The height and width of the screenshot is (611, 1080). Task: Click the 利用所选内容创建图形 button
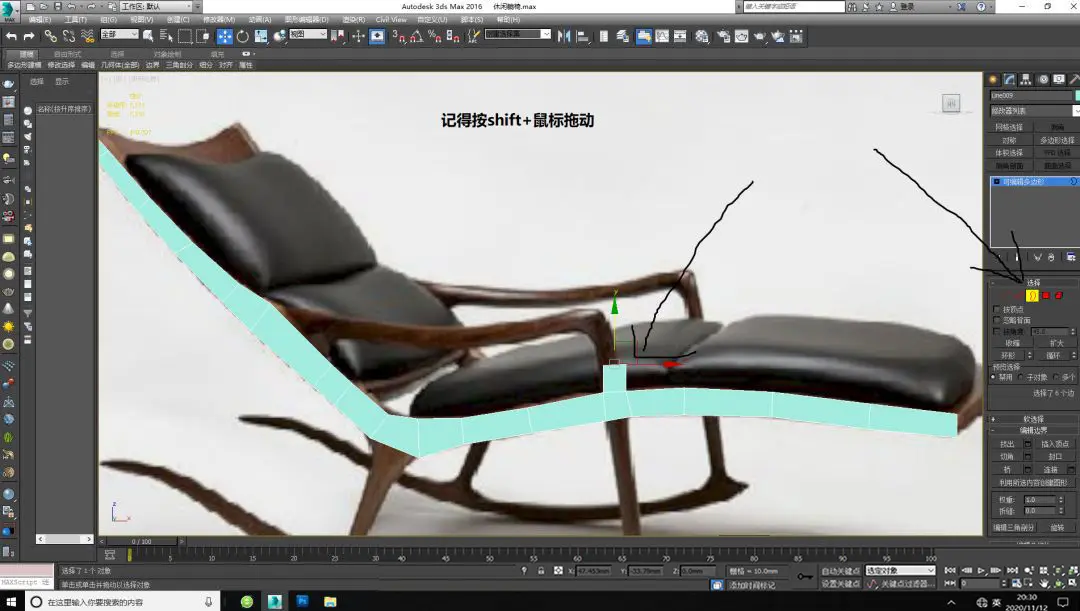pos(1033,483)
